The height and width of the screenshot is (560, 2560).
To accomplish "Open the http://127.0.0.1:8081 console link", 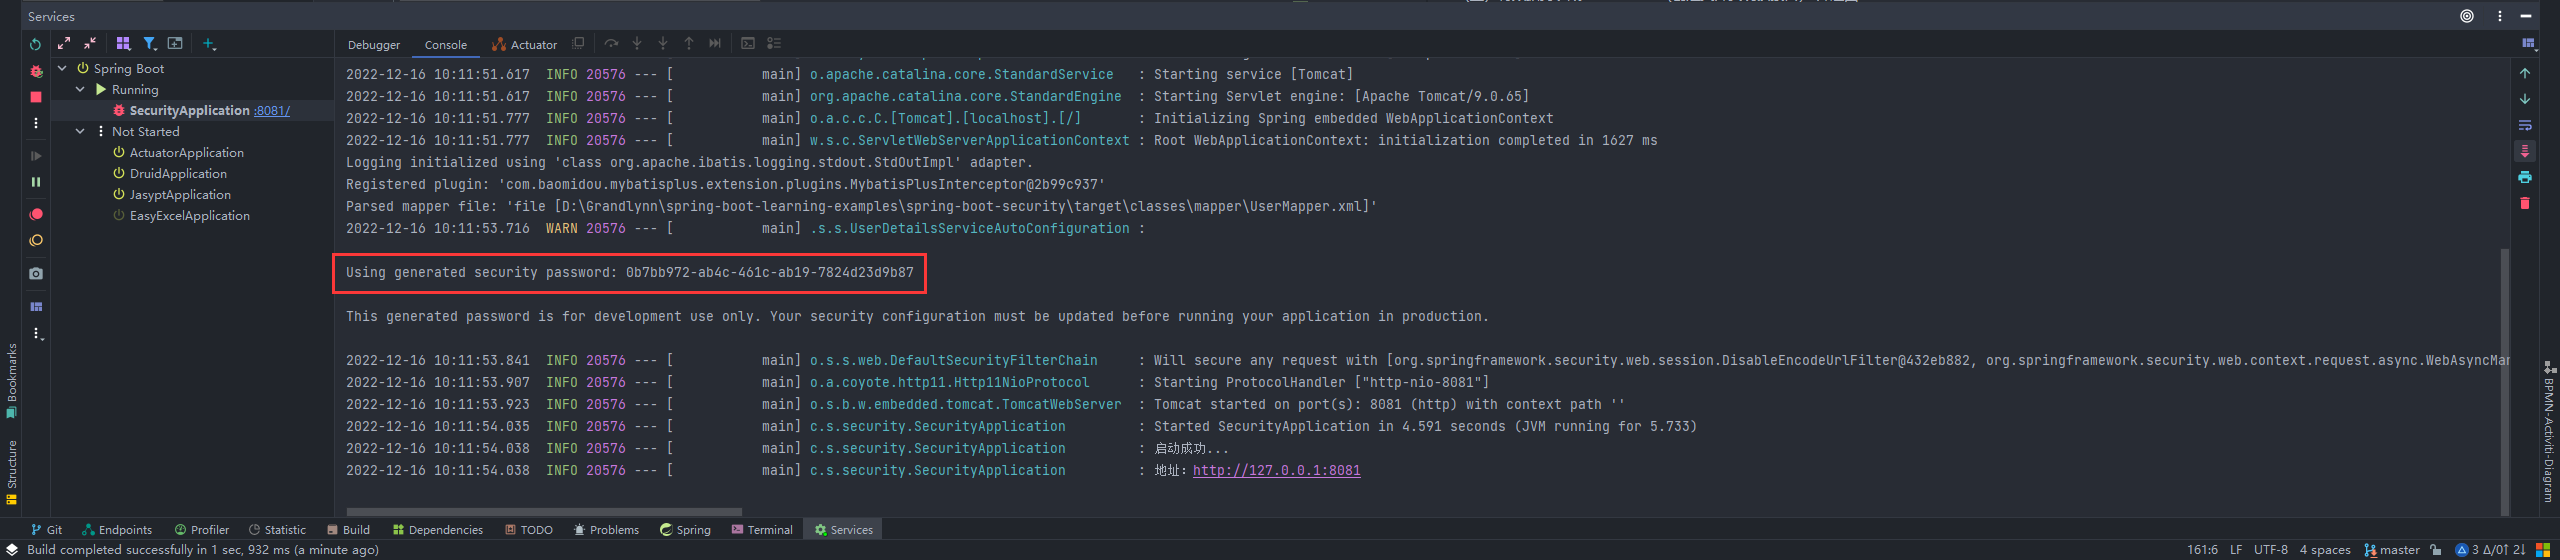I will pos(1276,470).
